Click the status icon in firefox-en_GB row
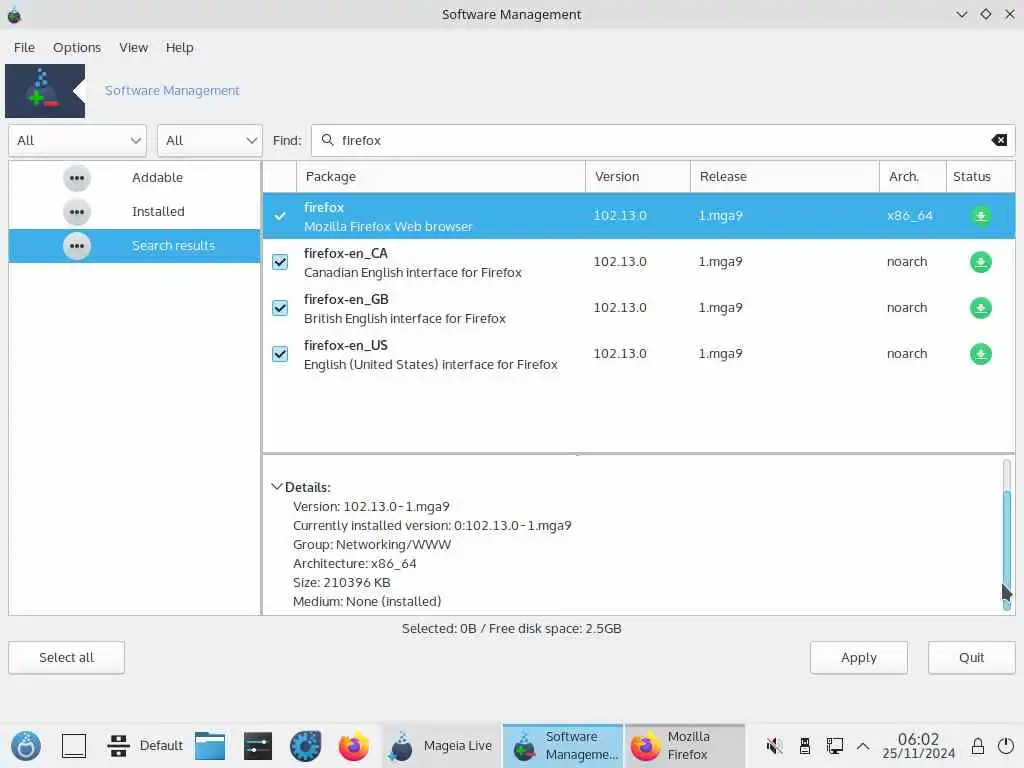The width and height of the screenshot is (1024, 768). [980, 308]
